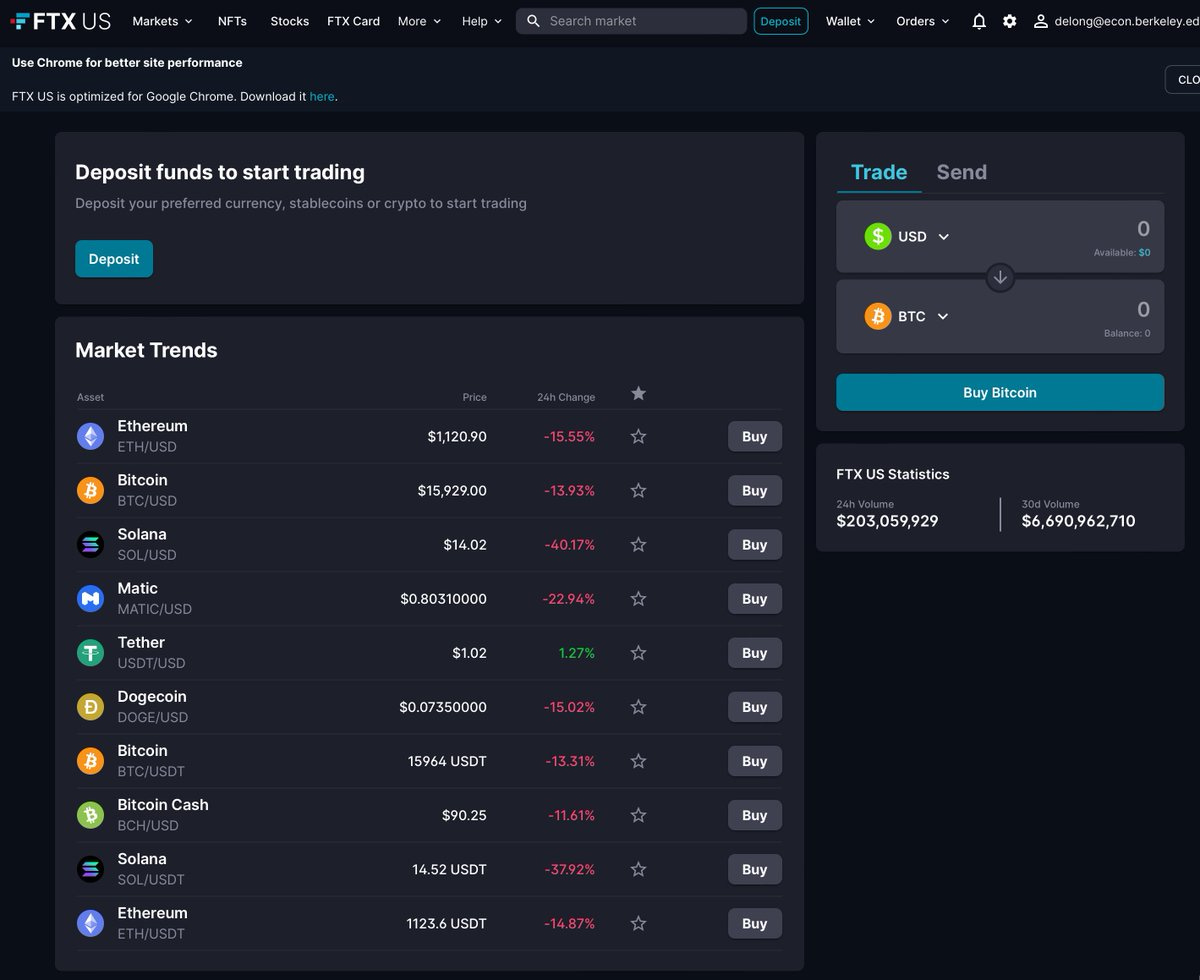The width and height of the screenshot is (1200, 980).
Task: Open the Stocks page
Action: coord(289,21)
